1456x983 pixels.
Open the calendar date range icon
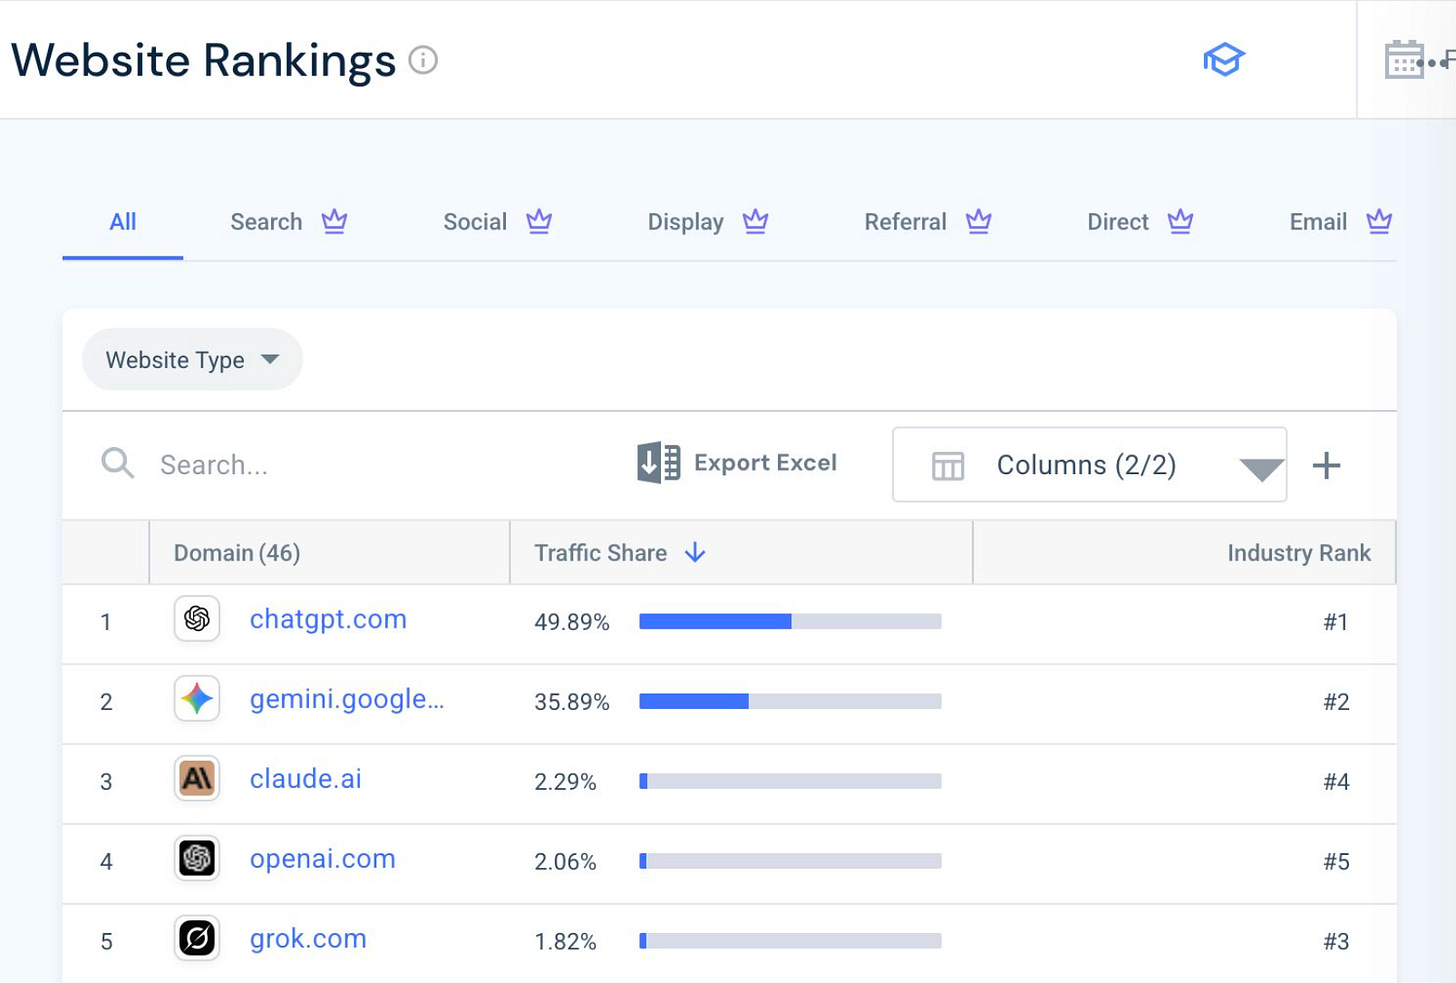click(x=1404, y=60)
